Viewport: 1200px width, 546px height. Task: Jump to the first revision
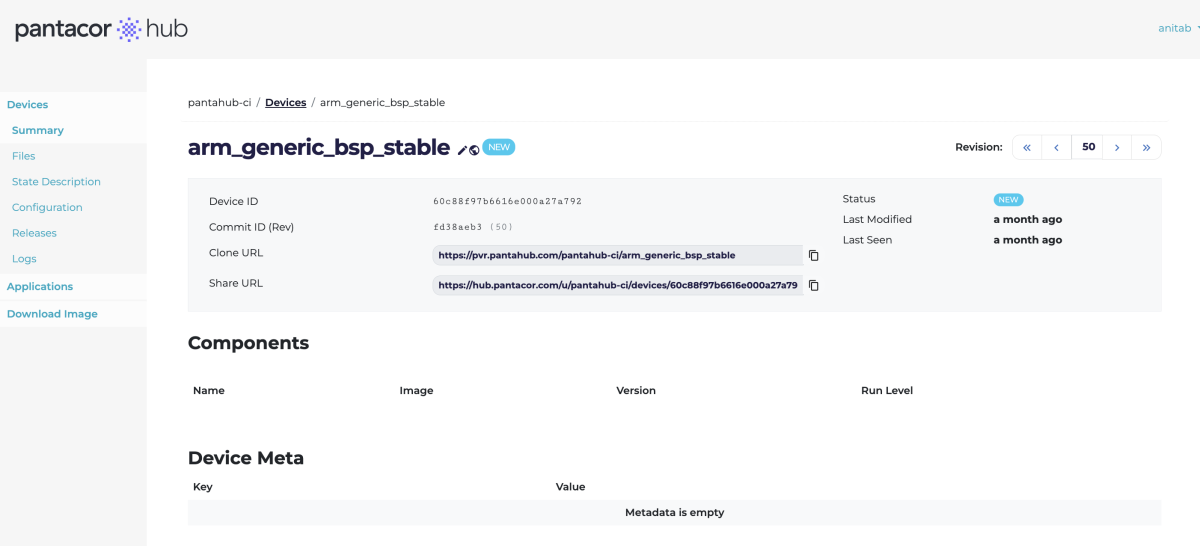pos(1027,147)
